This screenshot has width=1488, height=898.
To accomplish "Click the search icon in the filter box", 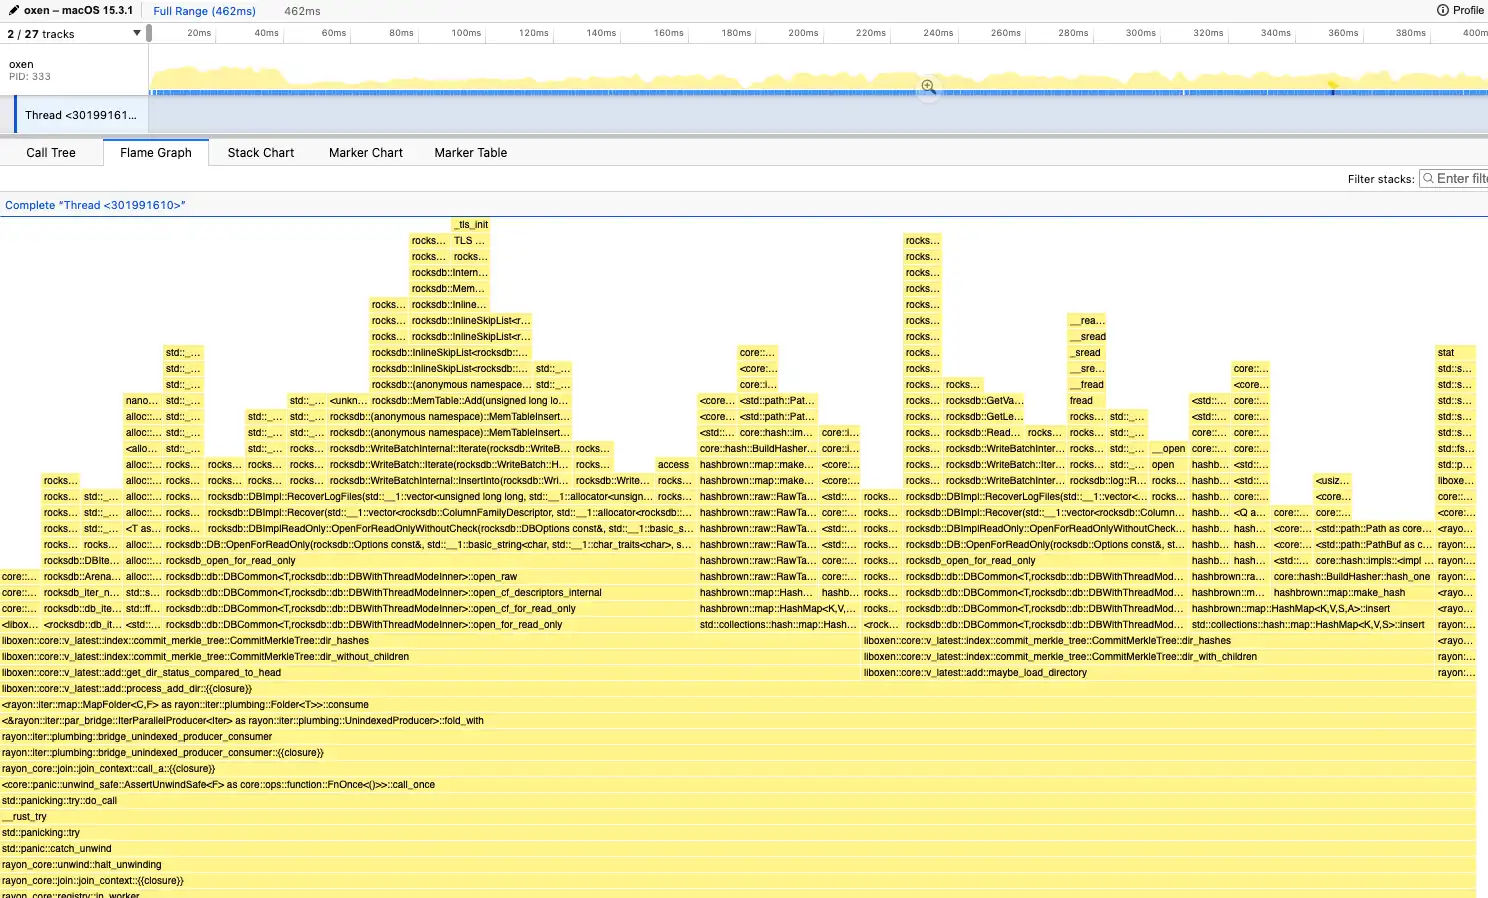I will pos(1429,179).
